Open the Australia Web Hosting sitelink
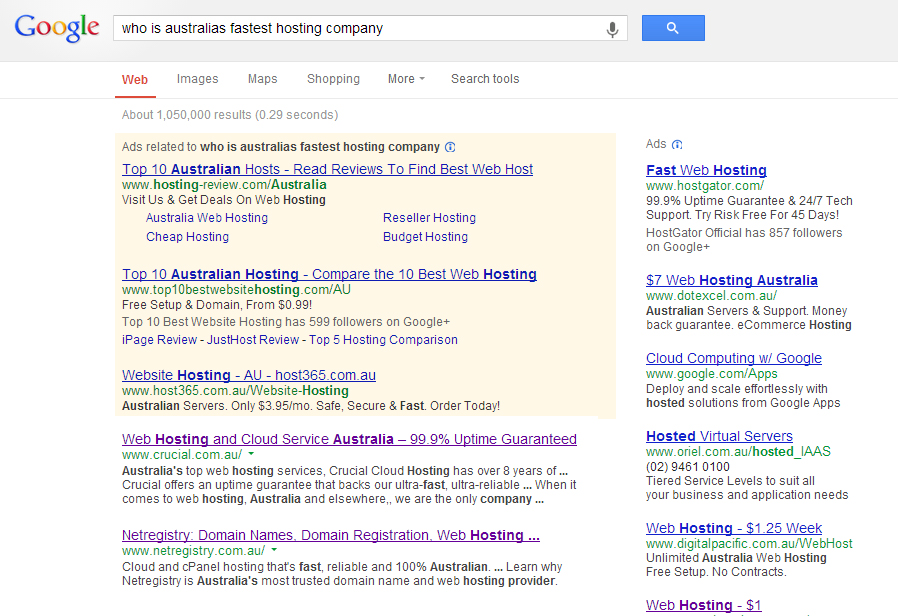Screen dimensions: 898x616 207,218
